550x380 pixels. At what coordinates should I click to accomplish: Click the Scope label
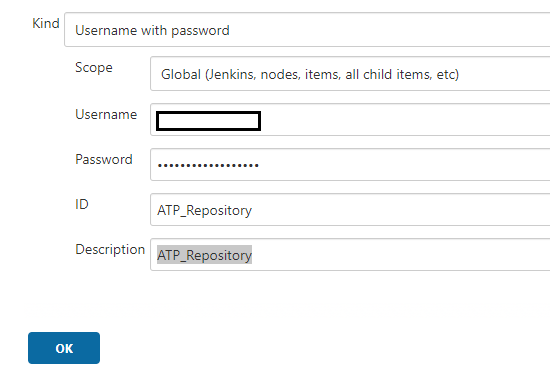click(94, 68)
